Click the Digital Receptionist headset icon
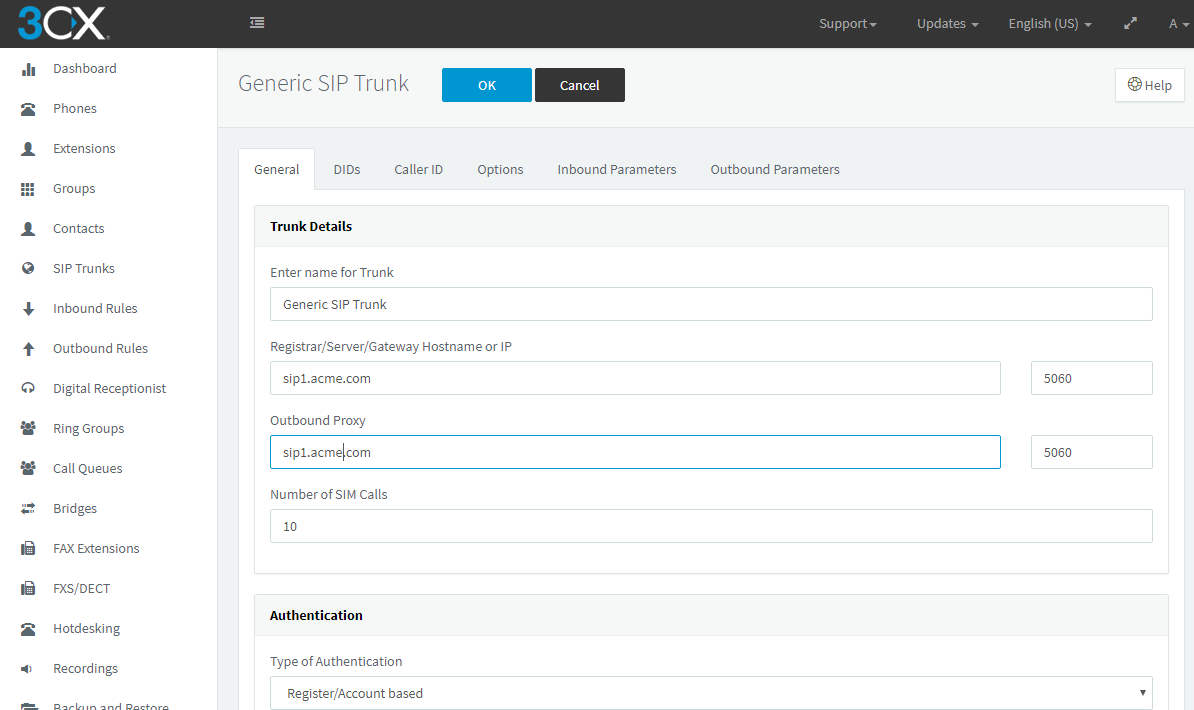The height and width of the screenshot is (710, 1194). 28,389
